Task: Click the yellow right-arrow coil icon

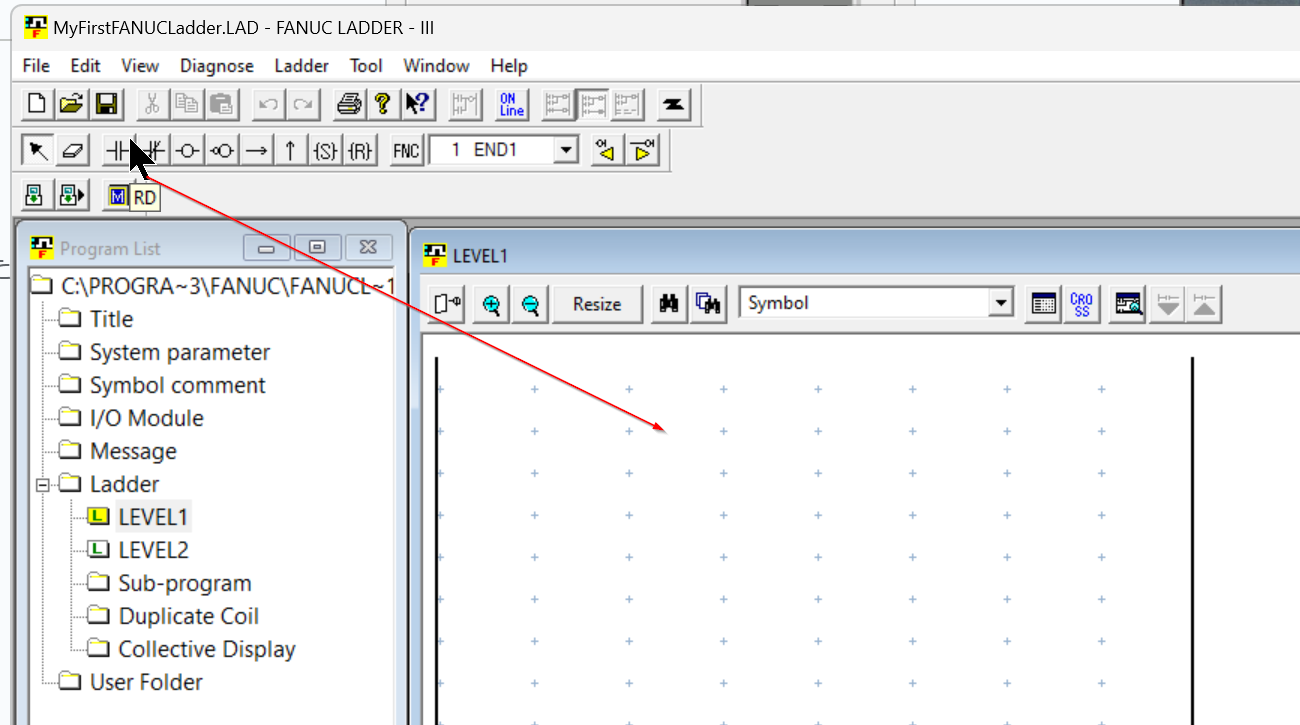Action: (641, 150)
